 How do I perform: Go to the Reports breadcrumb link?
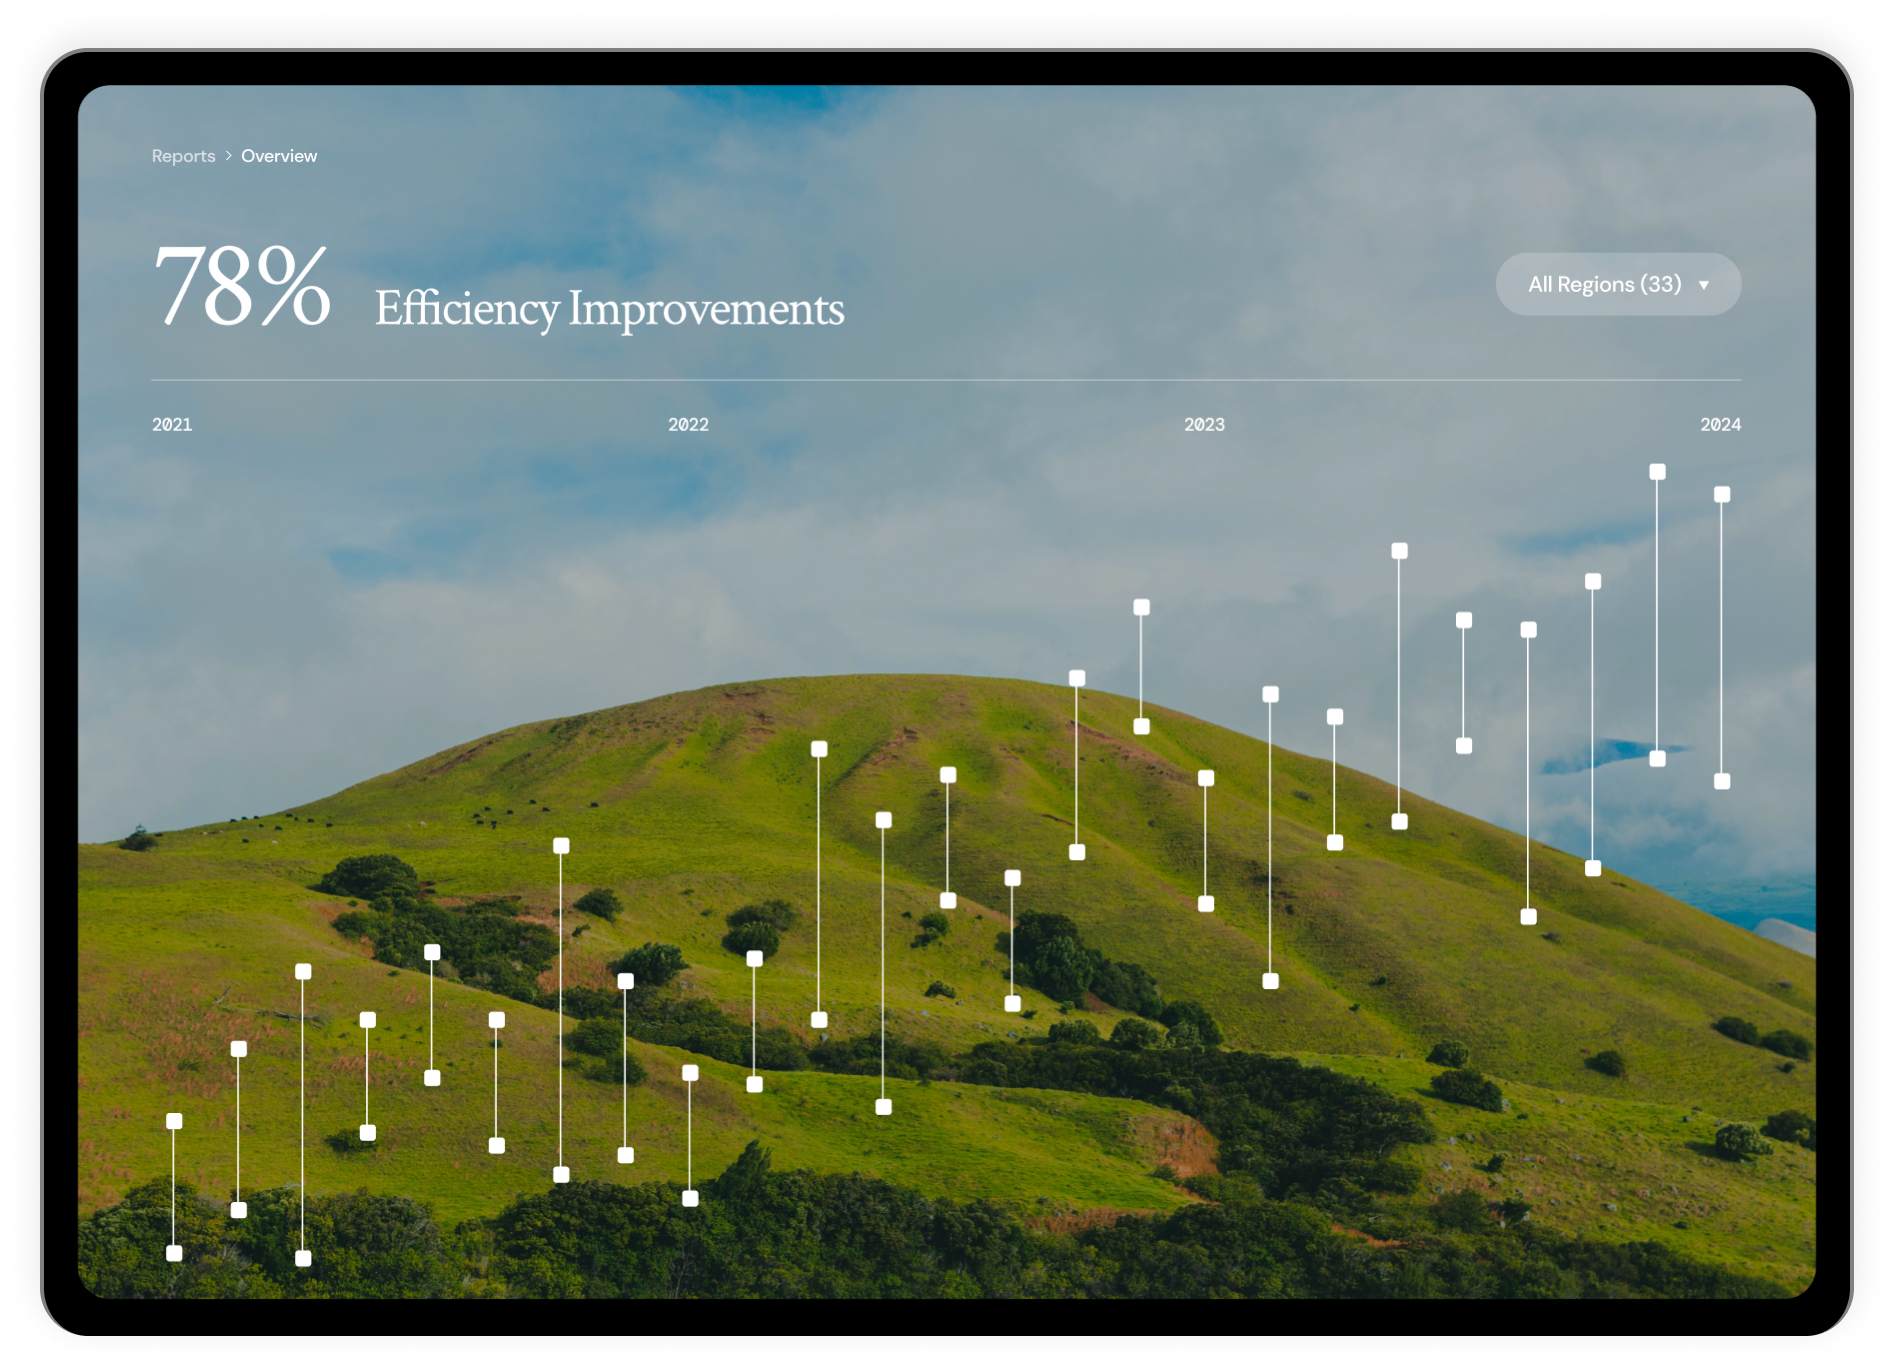pyautogui.click(x=183, y=156)
